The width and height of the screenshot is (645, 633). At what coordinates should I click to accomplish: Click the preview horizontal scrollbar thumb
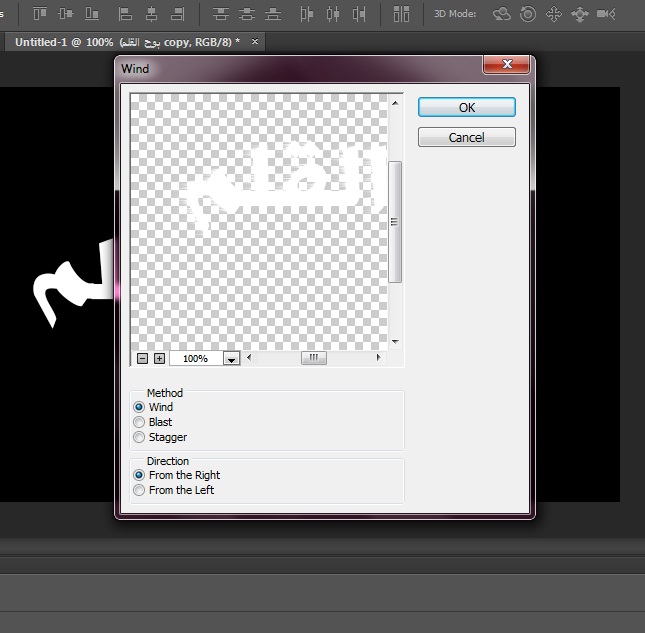click(313, 357)
